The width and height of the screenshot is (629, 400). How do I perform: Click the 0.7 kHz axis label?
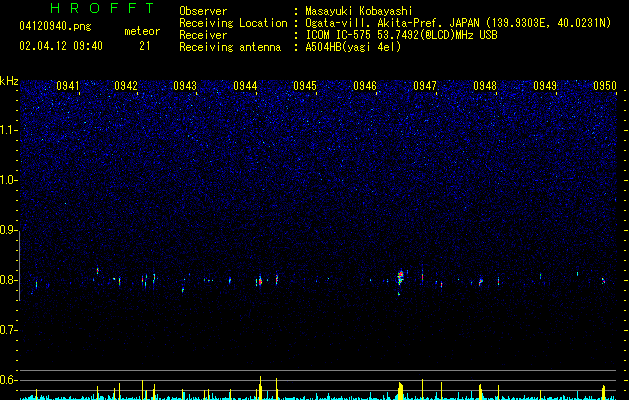(x=8, y=330)
